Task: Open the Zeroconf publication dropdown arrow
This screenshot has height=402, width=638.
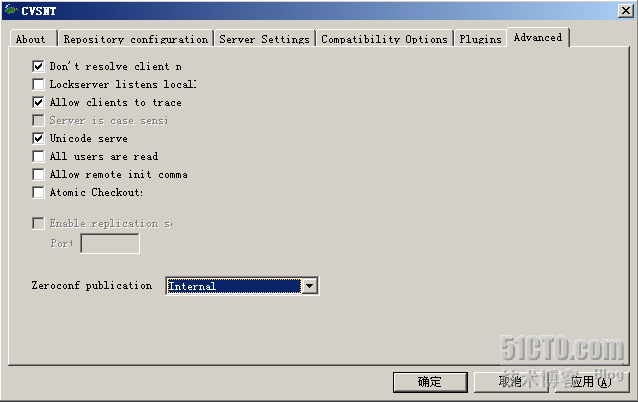Action: tap(310, 286)
